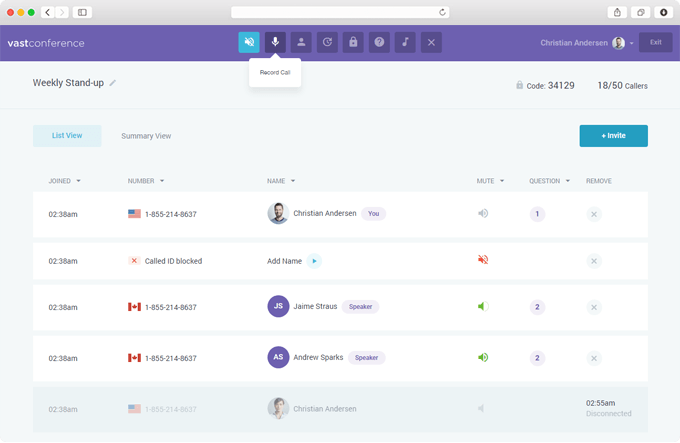Unmute the Called ID blocked caller
Viewport: 680px width, 443px height.
coord(483,260)
